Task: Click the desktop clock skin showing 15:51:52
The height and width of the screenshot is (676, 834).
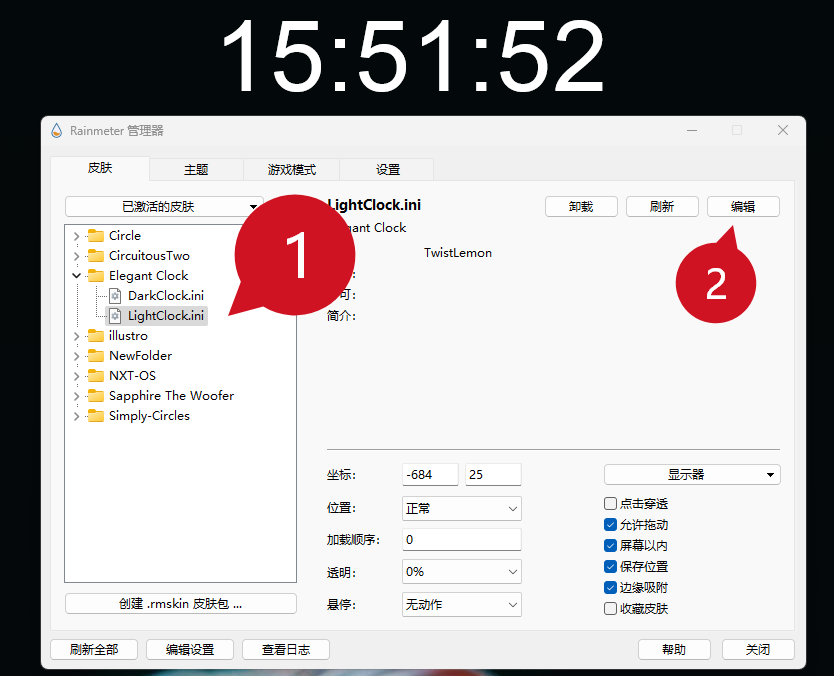Action: click(x=413, y=56)
